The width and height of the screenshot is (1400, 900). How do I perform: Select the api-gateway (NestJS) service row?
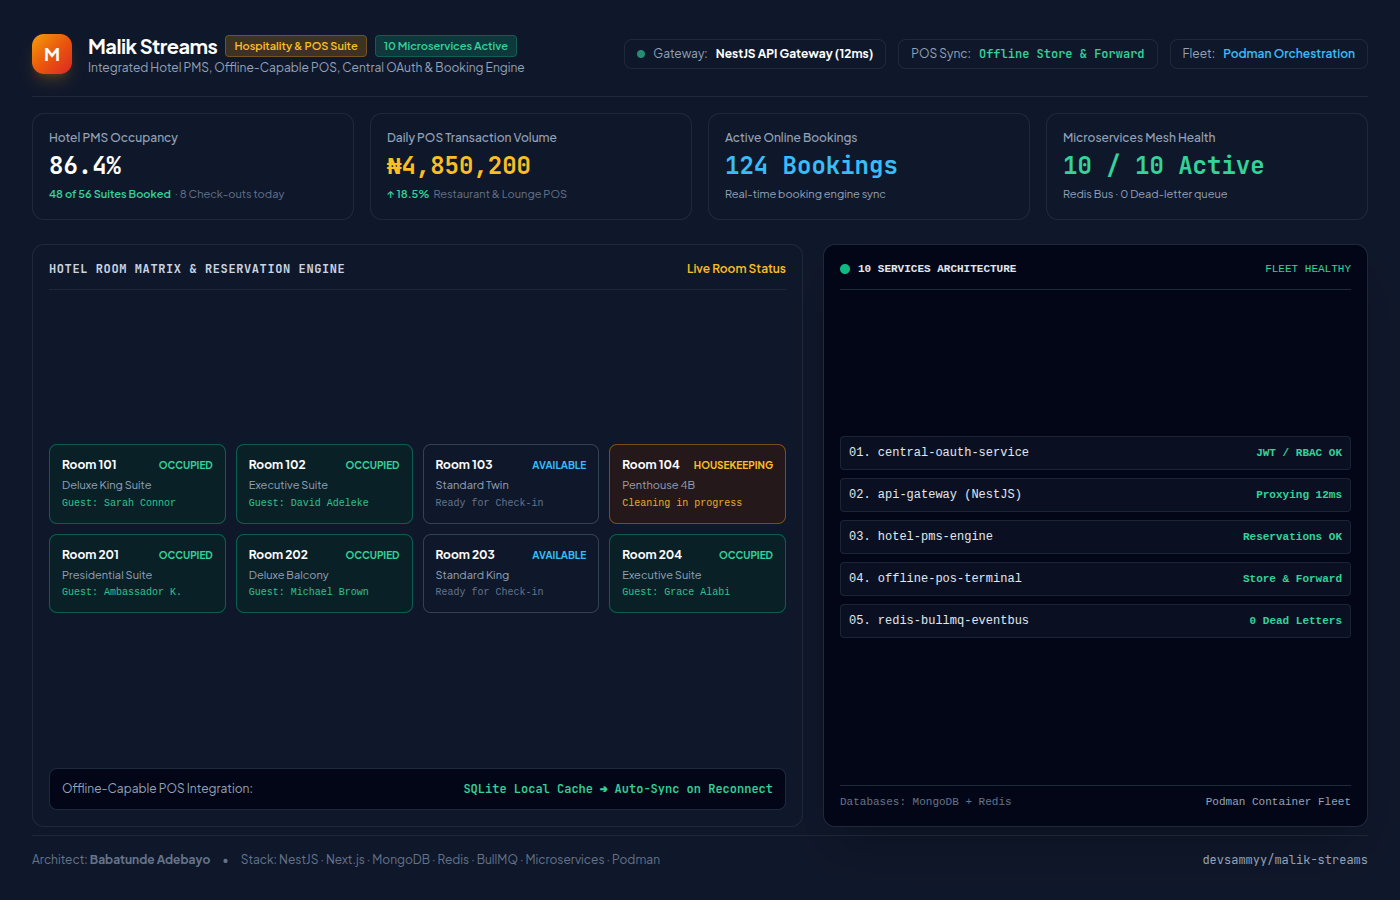coord(1095,495)
